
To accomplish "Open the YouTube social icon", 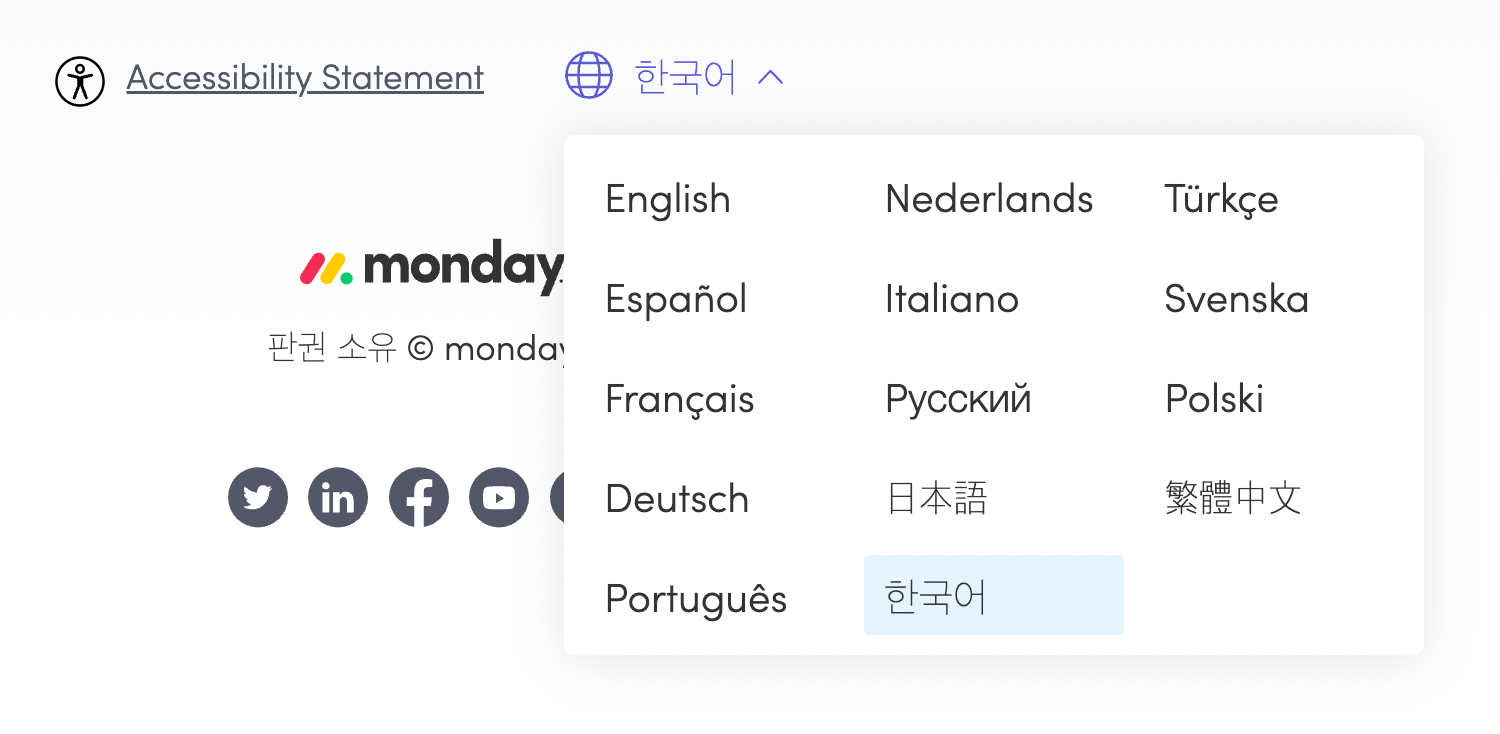I will 499,497.
